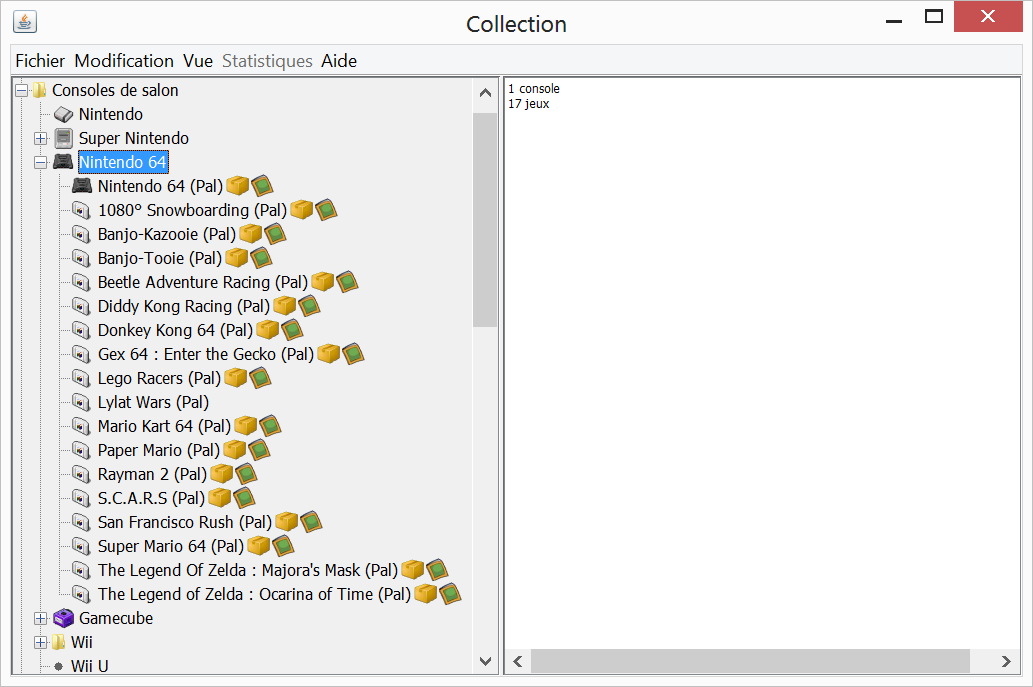
Task: Click the manual icon next to 1080° Snowboarding
Action: pos(326,209)
